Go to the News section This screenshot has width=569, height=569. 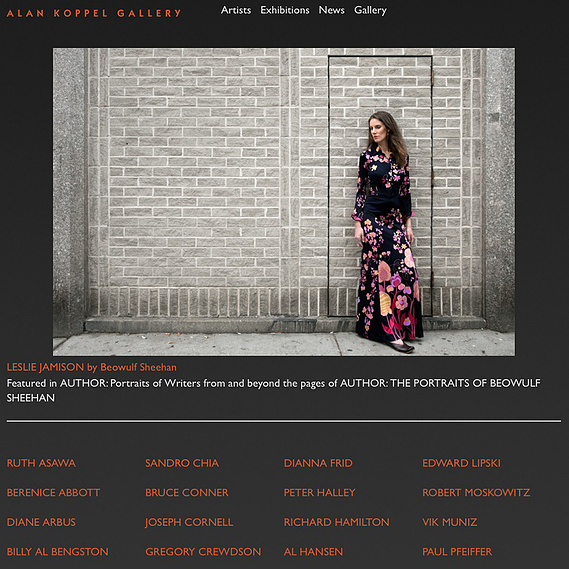click(331, 10)
